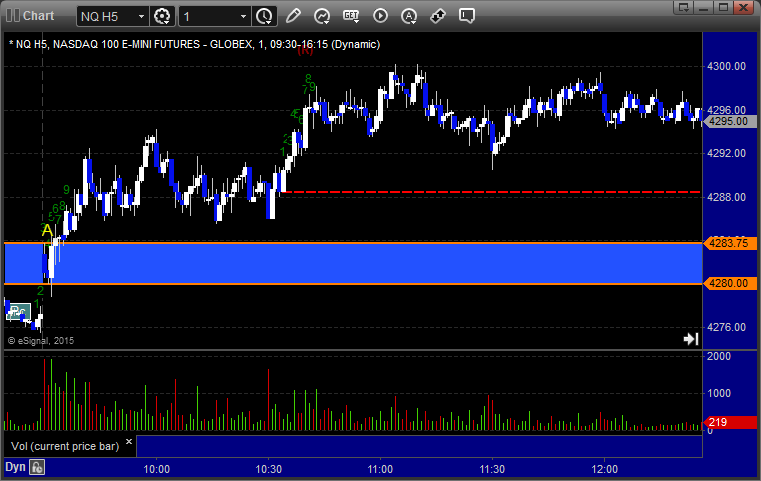761x481 pixels.
Task: Click the 10:30 time axis label
Action: (268, 469)
